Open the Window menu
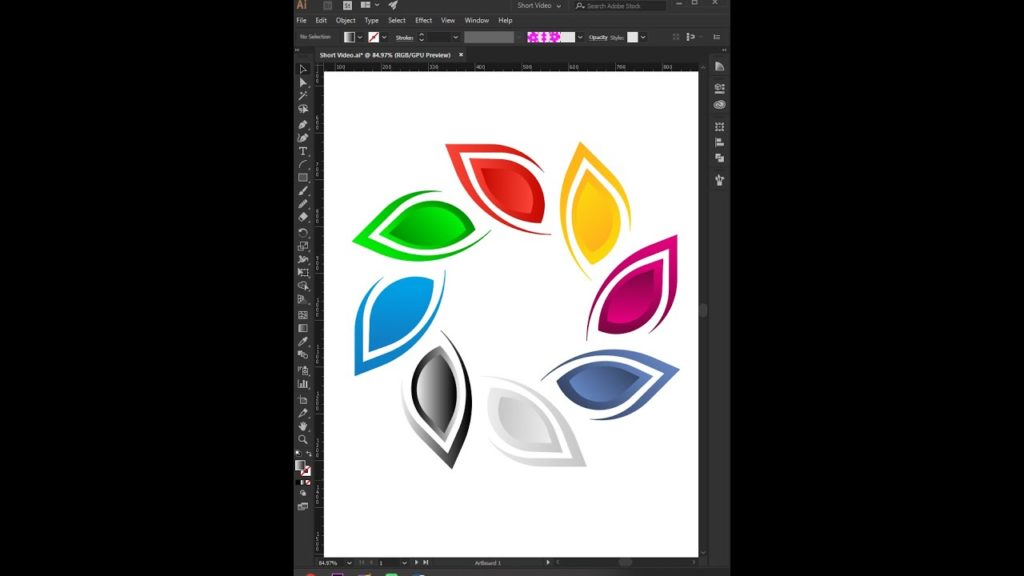Screen dimensions: 1024x576 point(477,20)
